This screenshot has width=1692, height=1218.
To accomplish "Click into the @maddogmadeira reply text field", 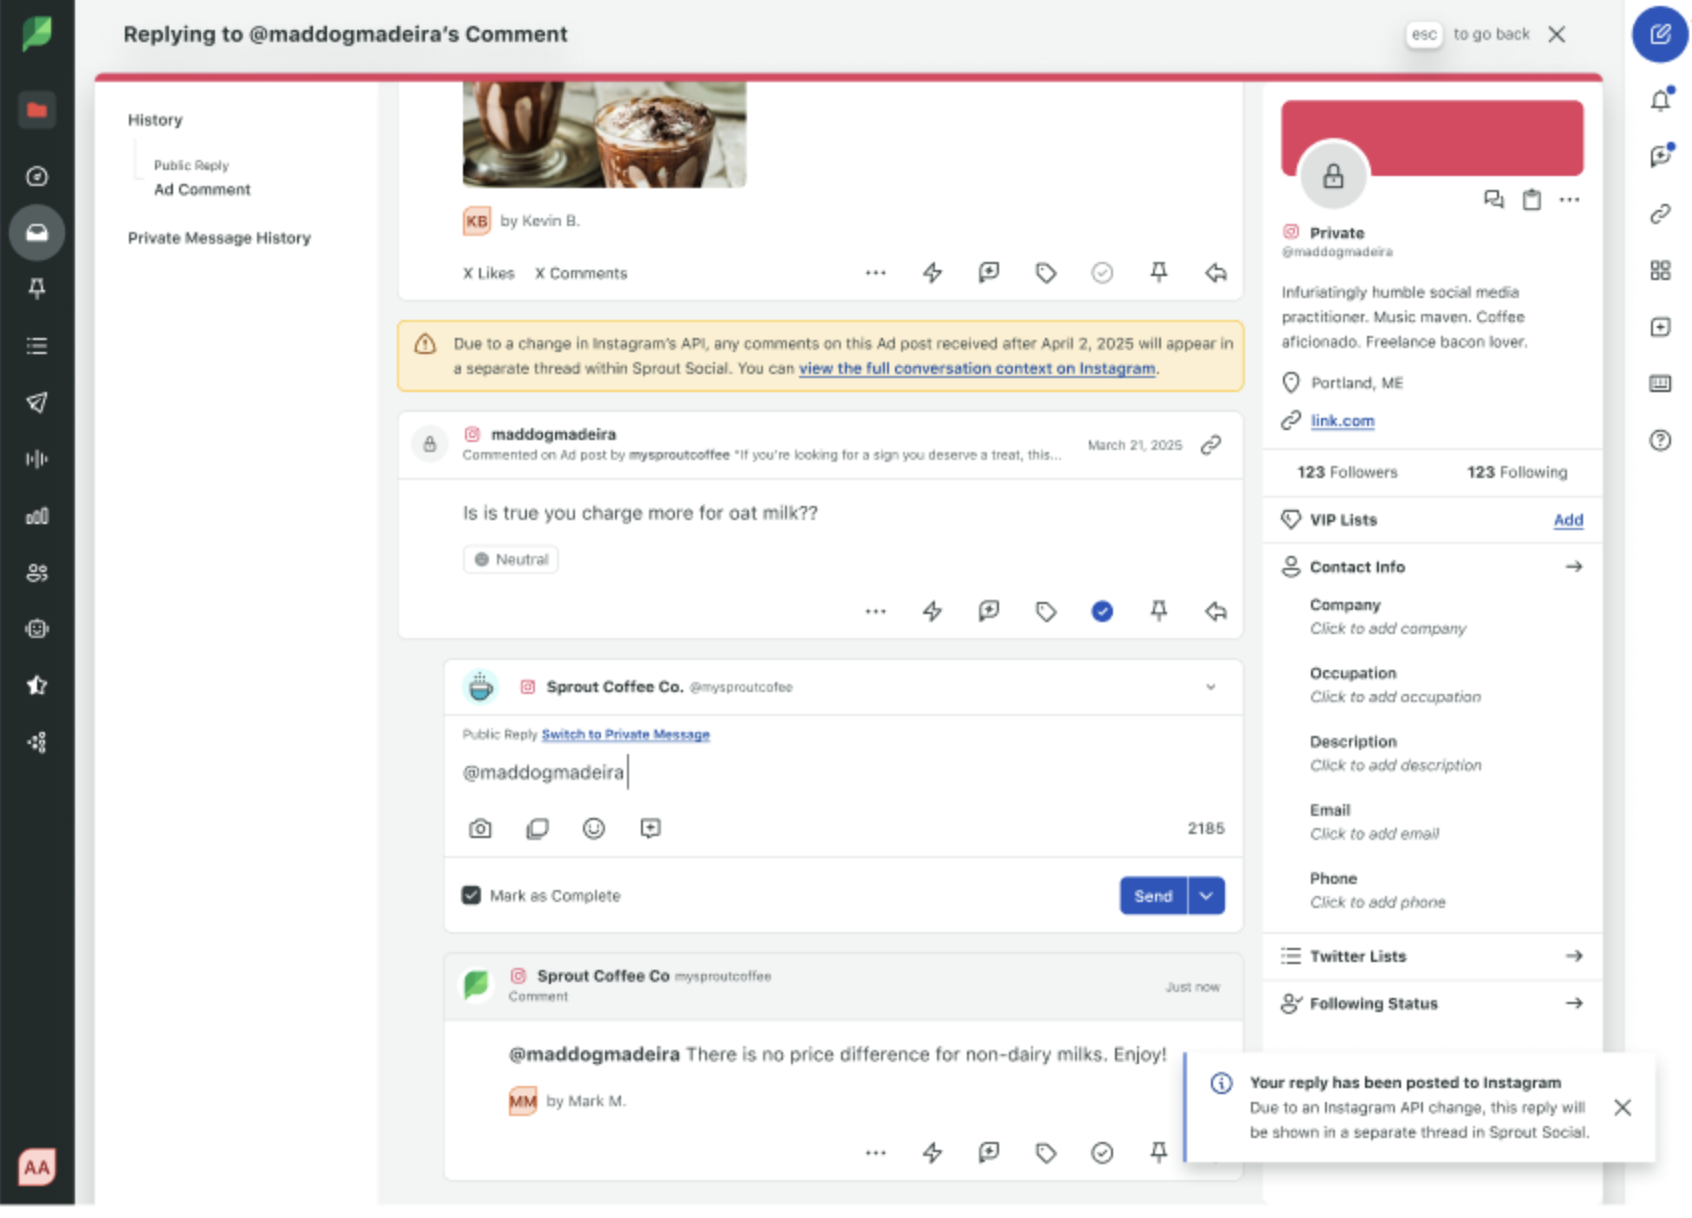I will pyautogui.click(x=843, y=773).
